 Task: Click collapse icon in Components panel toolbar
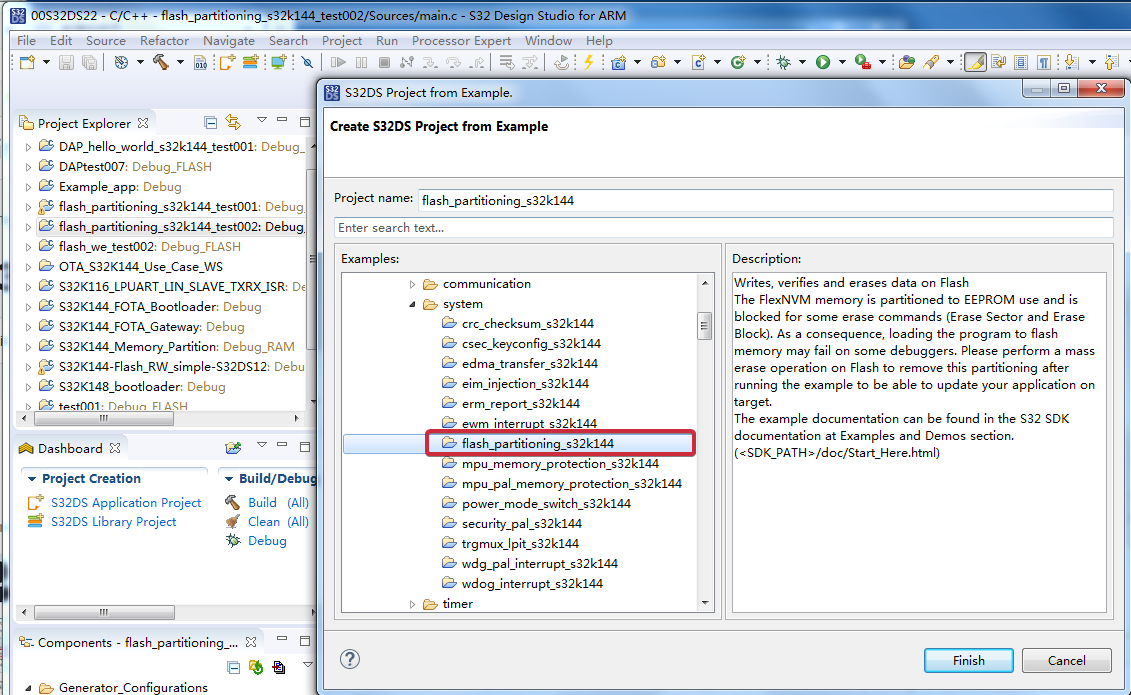[x=234, y=667]
